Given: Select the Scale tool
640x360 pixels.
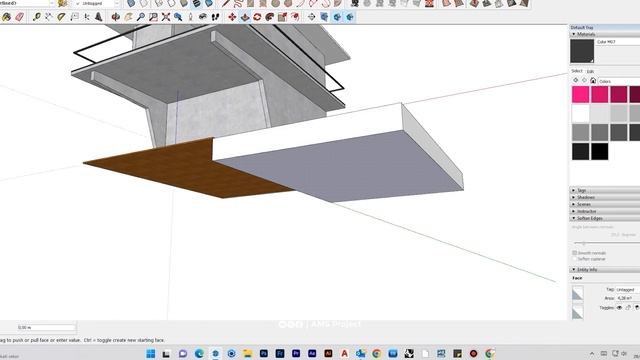Looking at the screenshot, I should click(282, 17).
